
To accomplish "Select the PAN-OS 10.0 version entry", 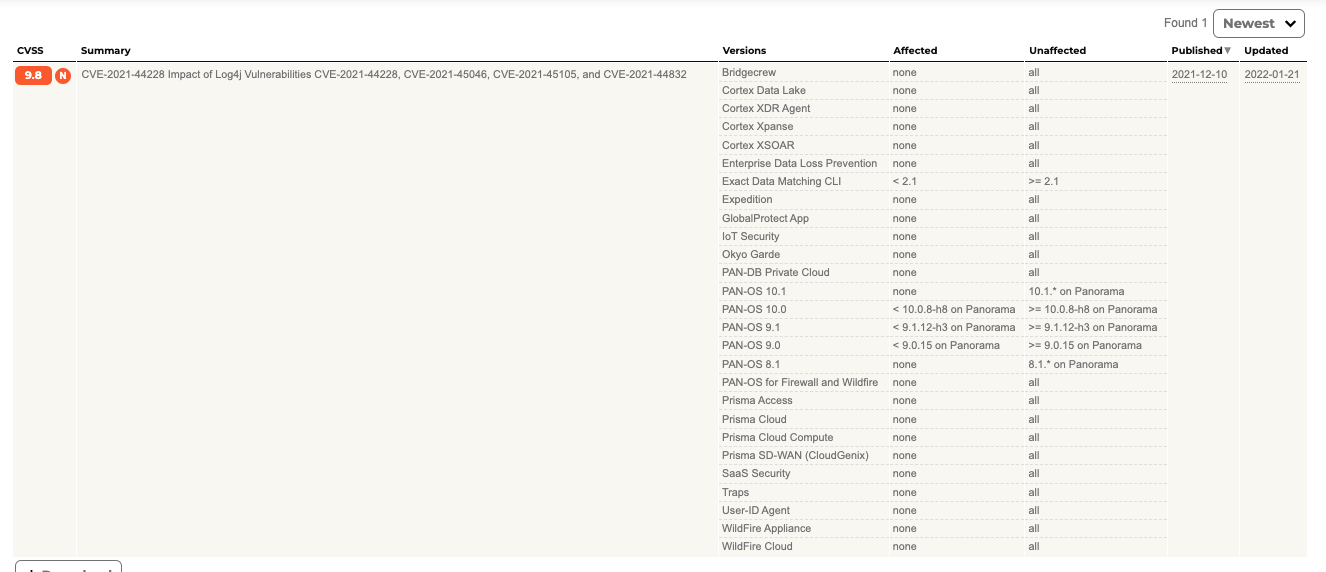I will click(754, 309).
